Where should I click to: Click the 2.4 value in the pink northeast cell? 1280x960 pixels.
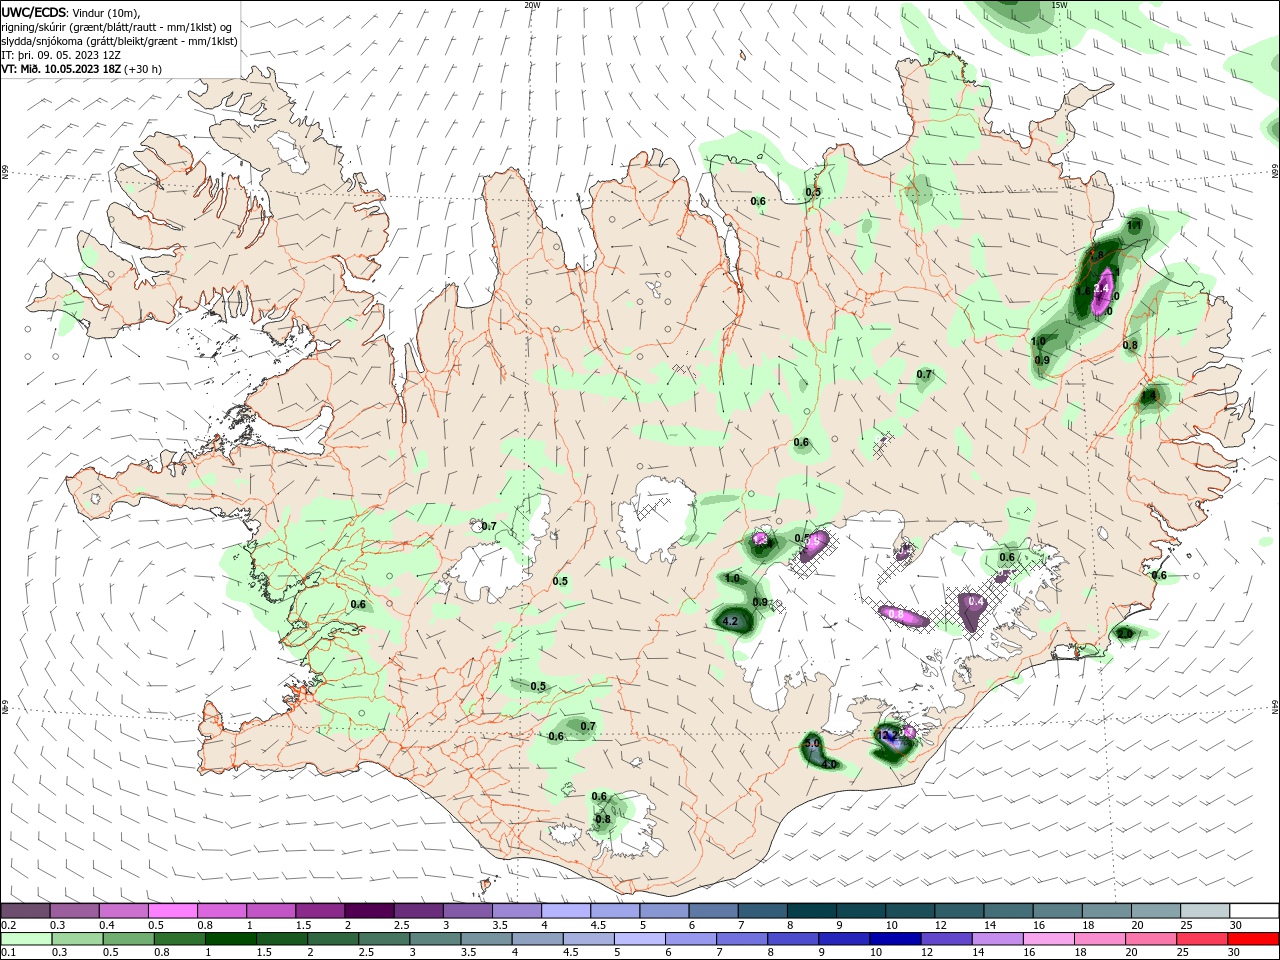(x=1102, y=289)
